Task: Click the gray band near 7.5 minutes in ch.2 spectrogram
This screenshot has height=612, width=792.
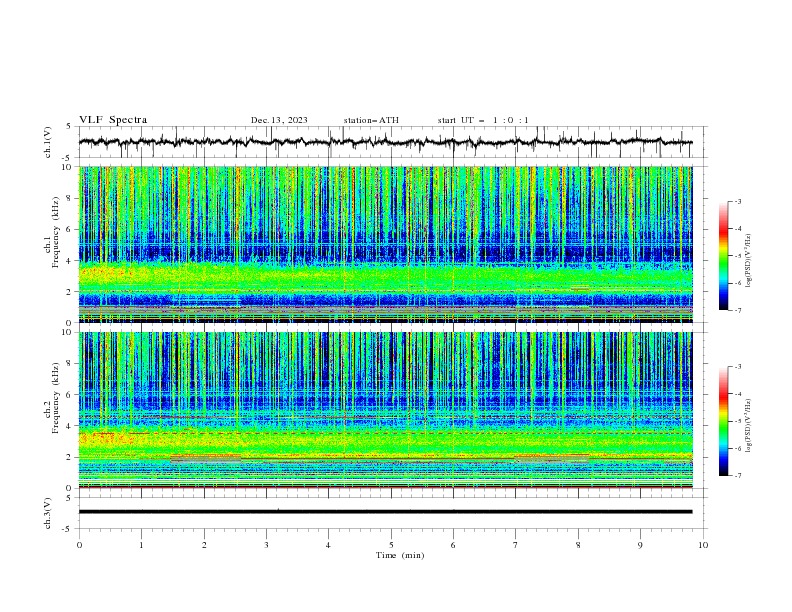Action: click(552, 458)
